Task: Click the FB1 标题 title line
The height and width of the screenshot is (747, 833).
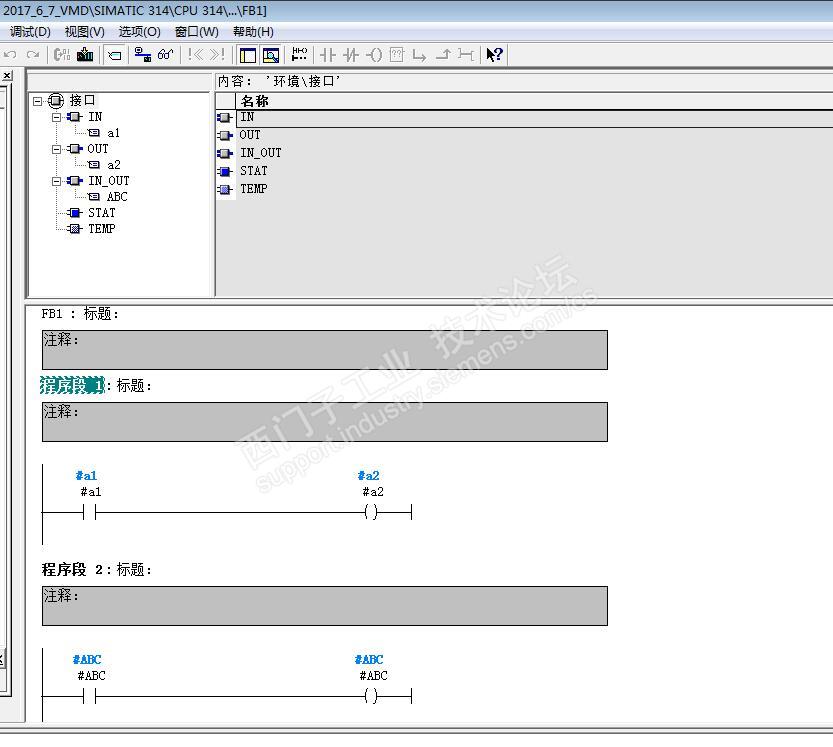Action: click(80, 314)
